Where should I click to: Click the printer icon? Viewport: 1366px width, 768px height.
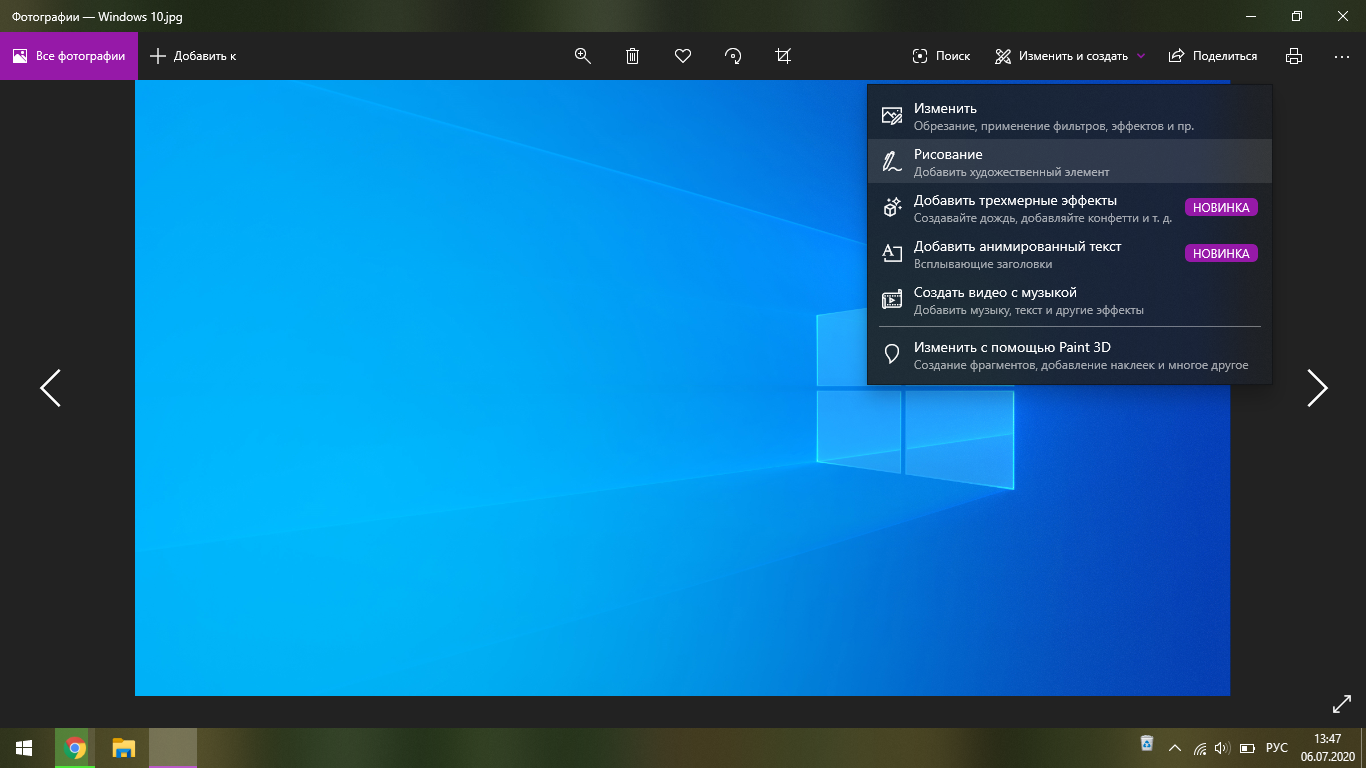point(1294,56)
